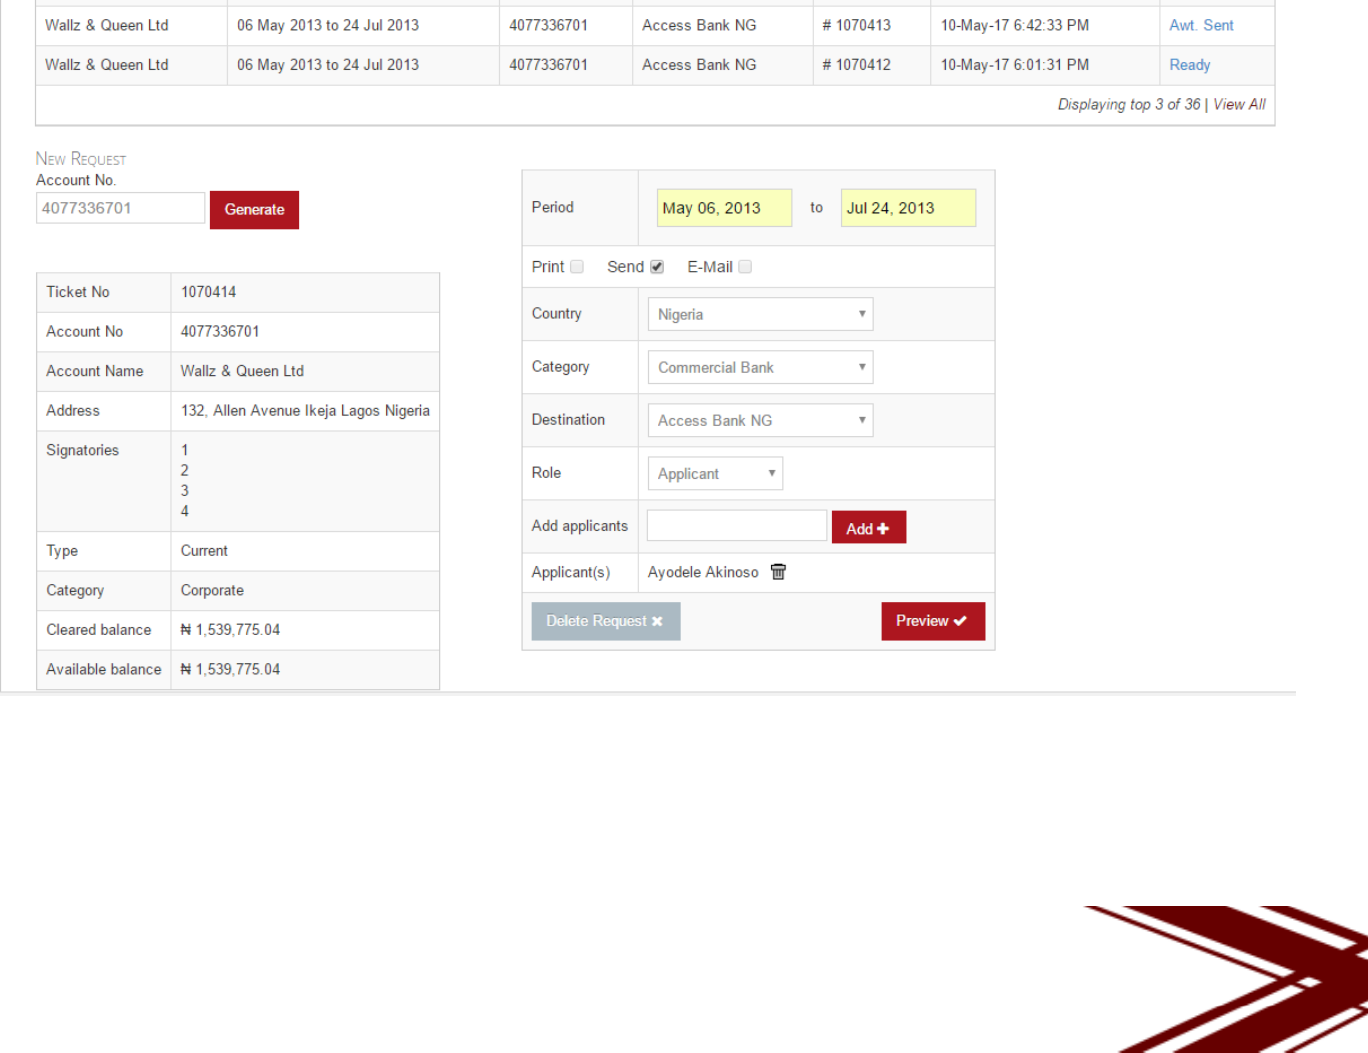
Task: Click the Type value Current
Action: 204,551
